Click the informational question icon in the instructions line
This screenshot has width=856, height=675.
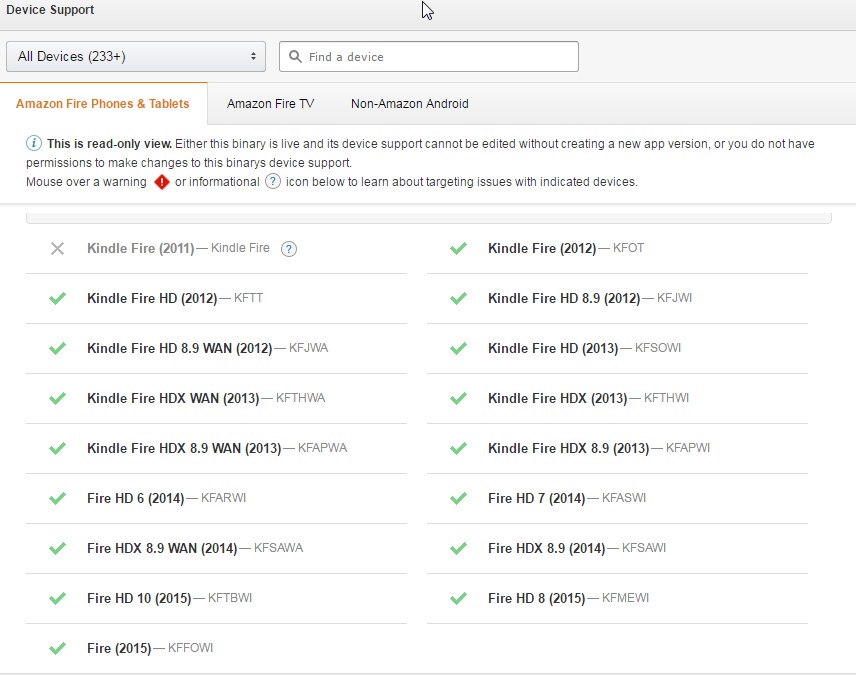(x=273, y=181)
